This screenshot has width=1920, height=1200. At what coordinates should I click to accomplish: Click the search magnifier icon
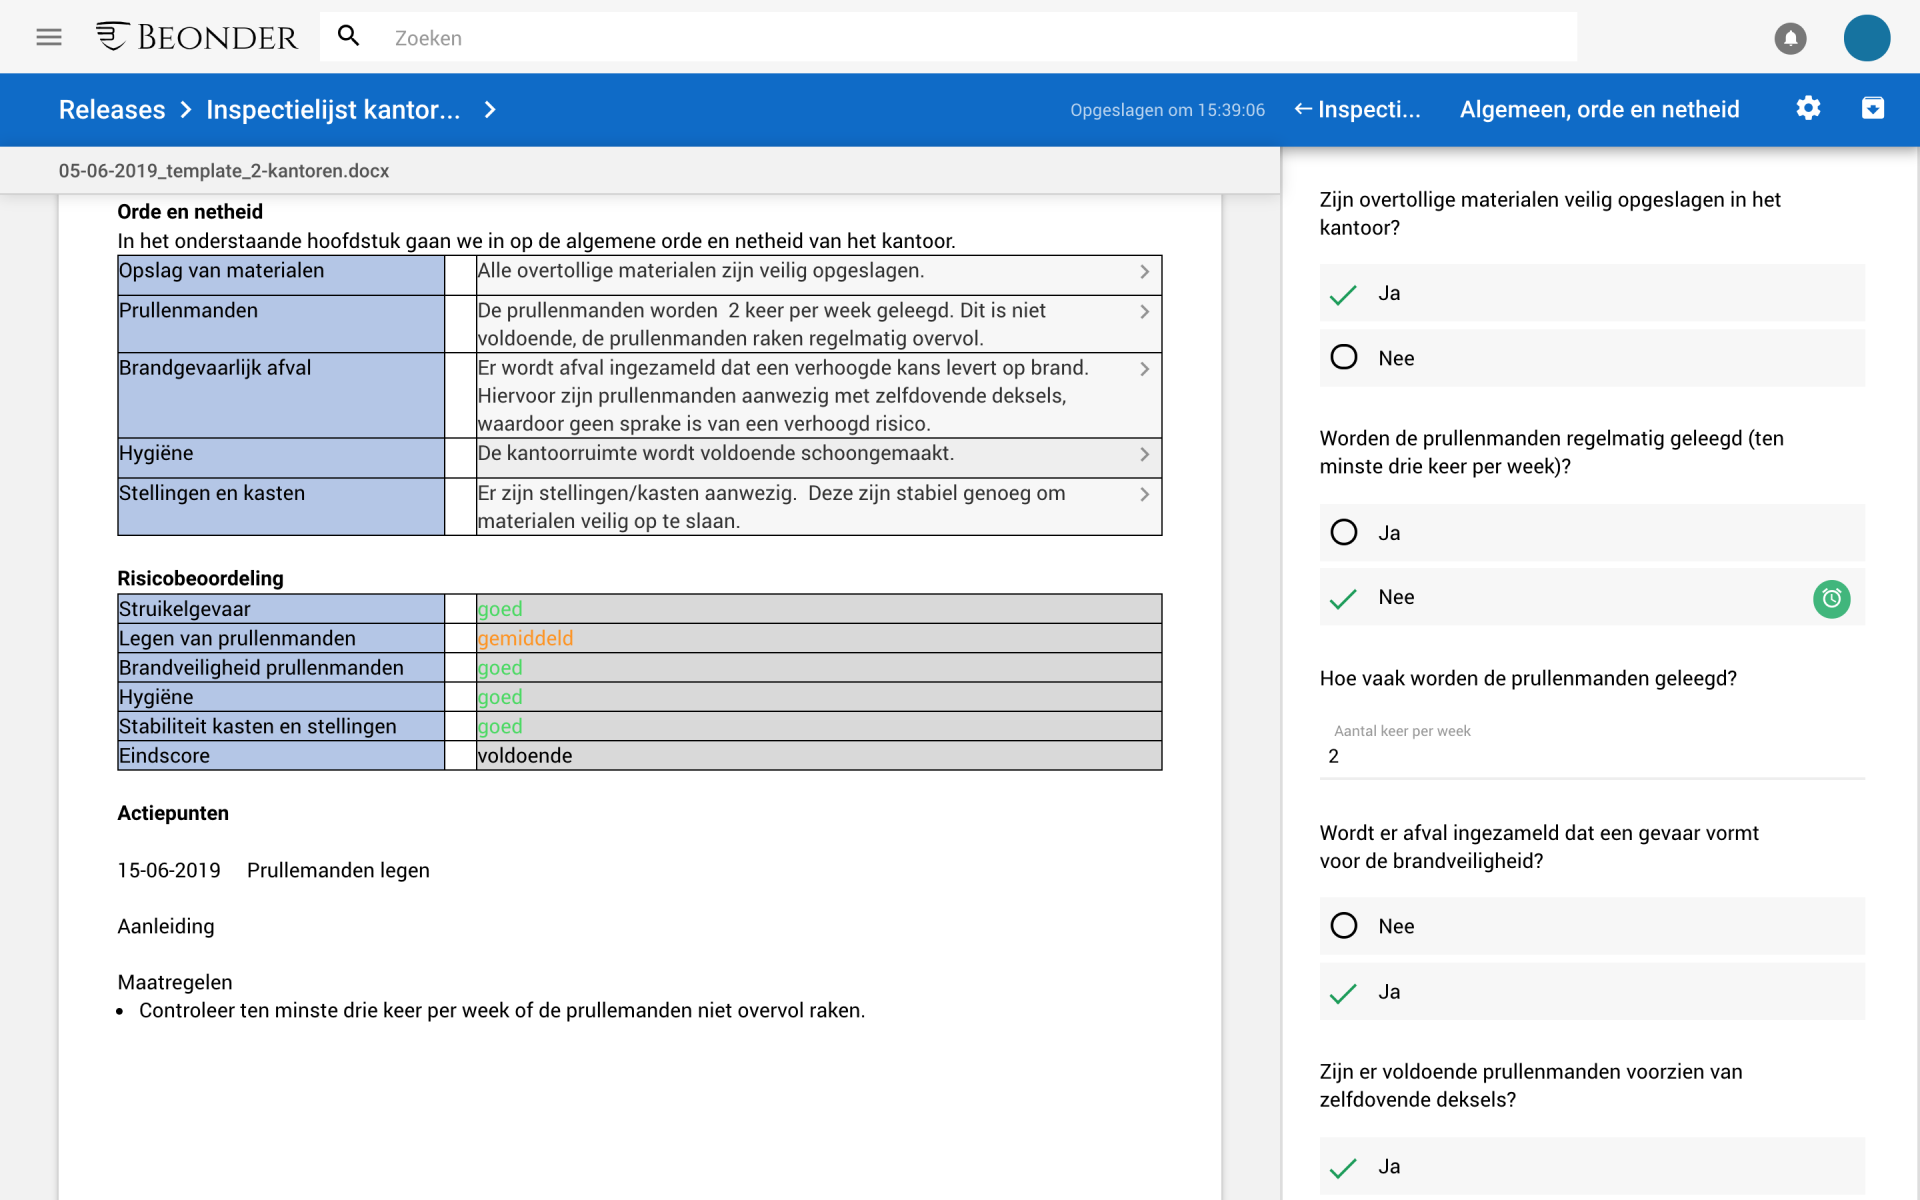point(349,35)
